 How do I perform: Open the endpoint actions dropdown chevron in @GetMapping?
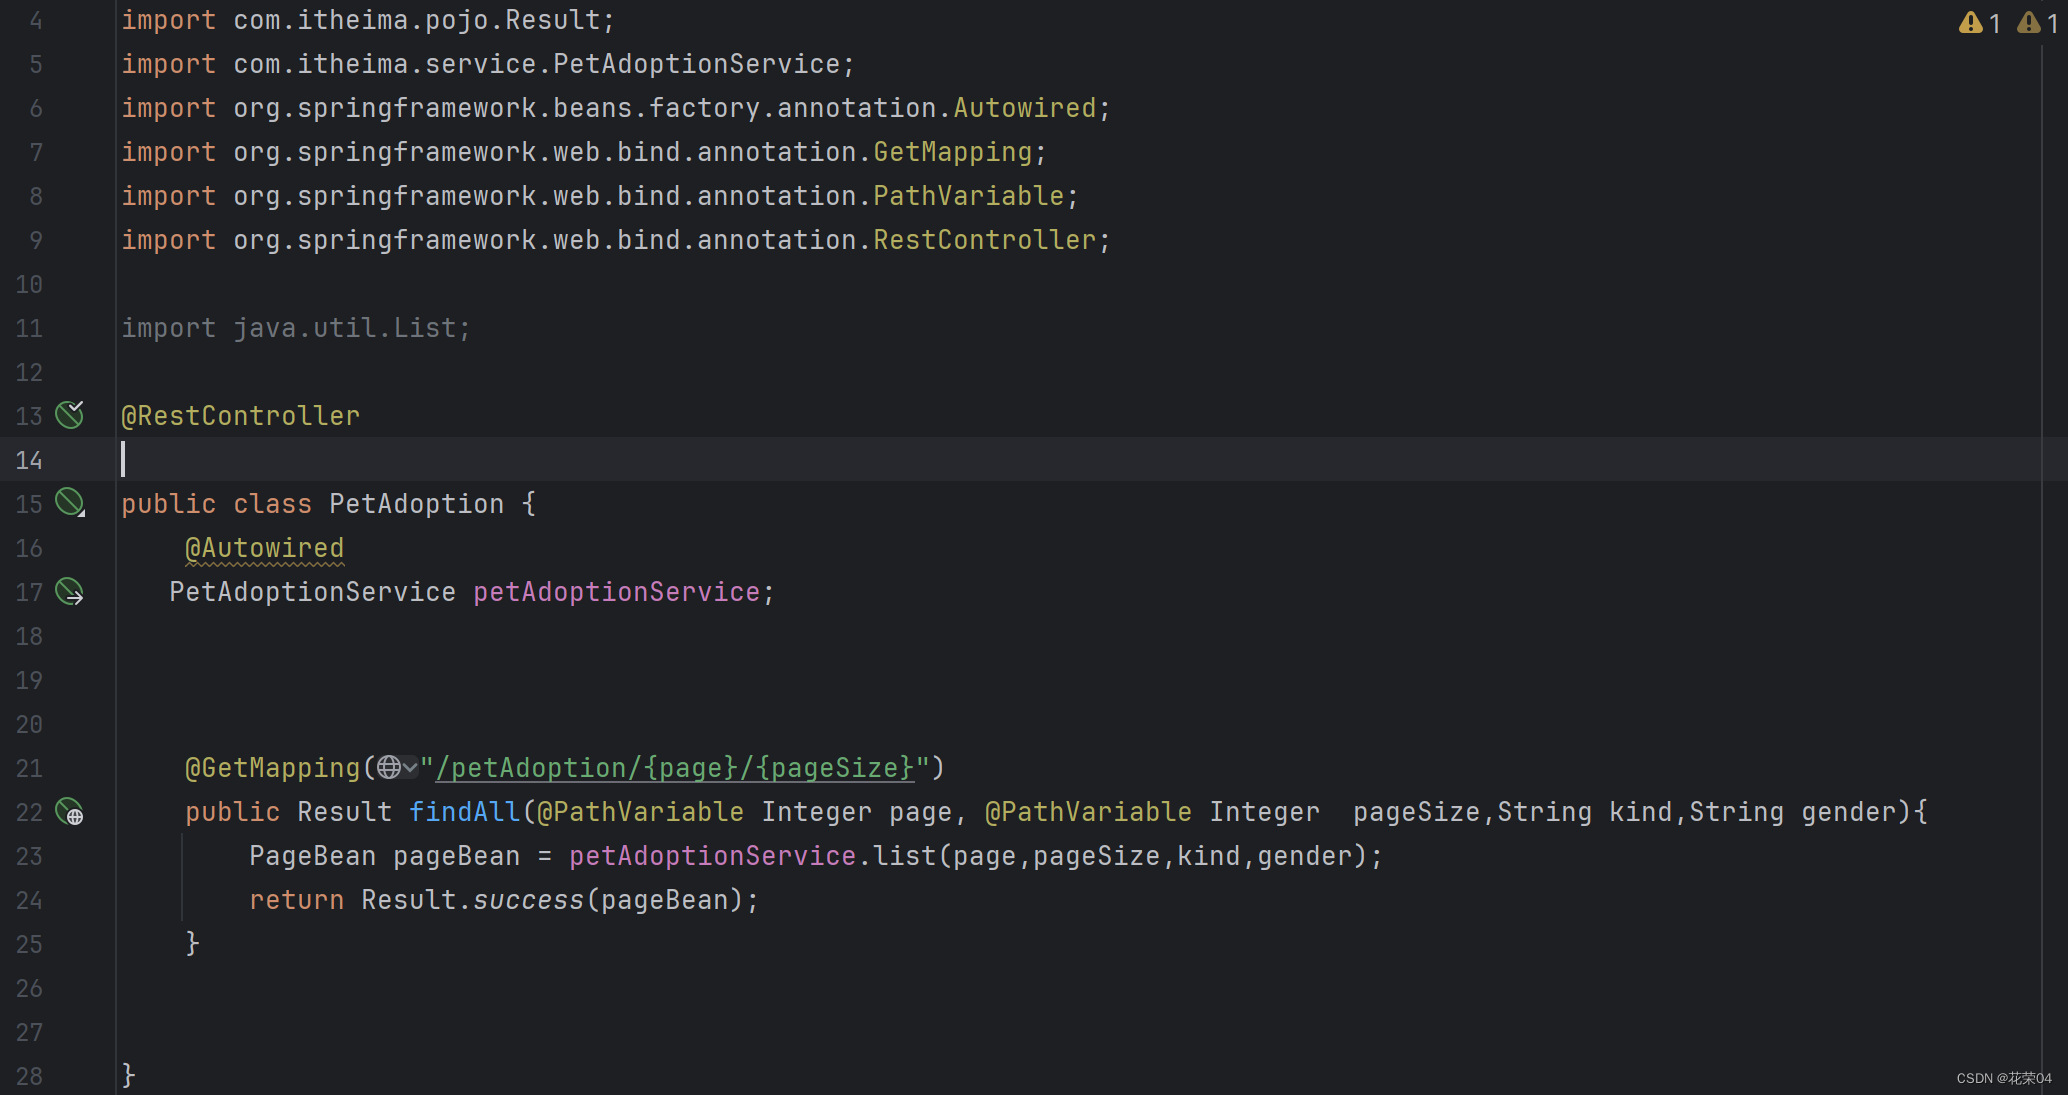click(x=410, y=767)
